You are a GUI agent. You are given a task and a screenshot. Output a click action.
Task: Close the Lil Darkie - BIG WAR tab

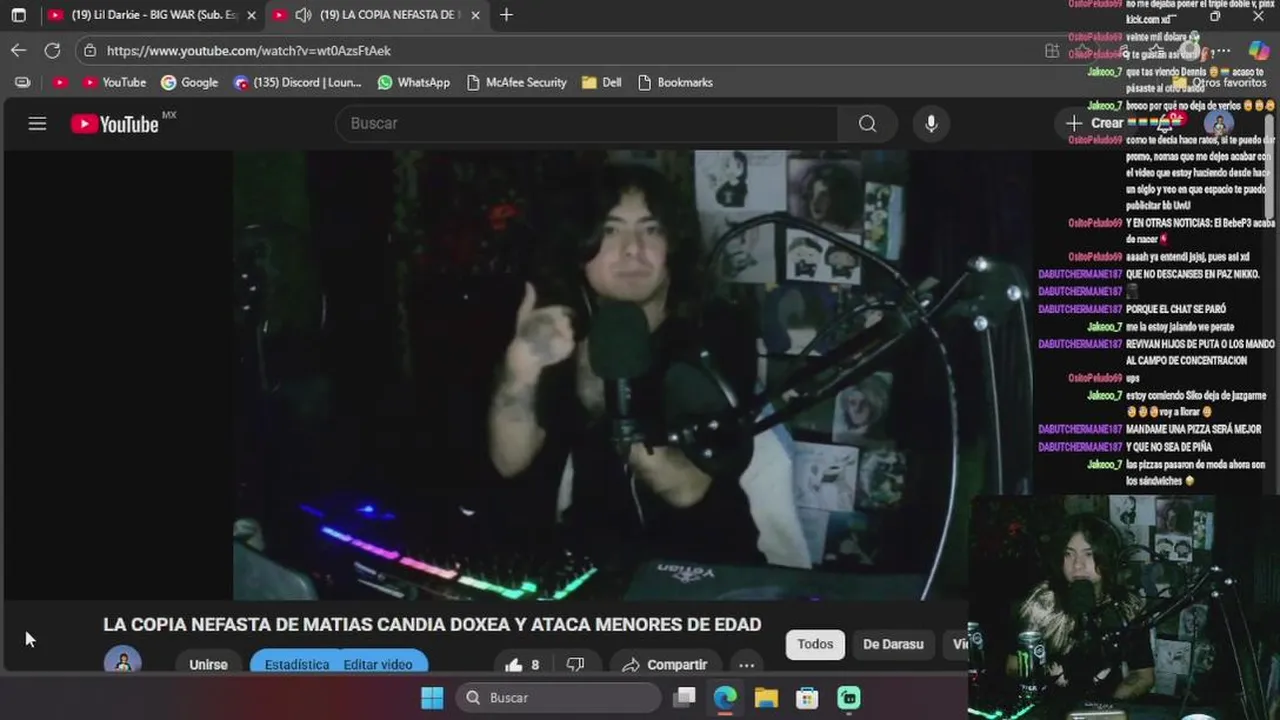[x=251, y=15]
